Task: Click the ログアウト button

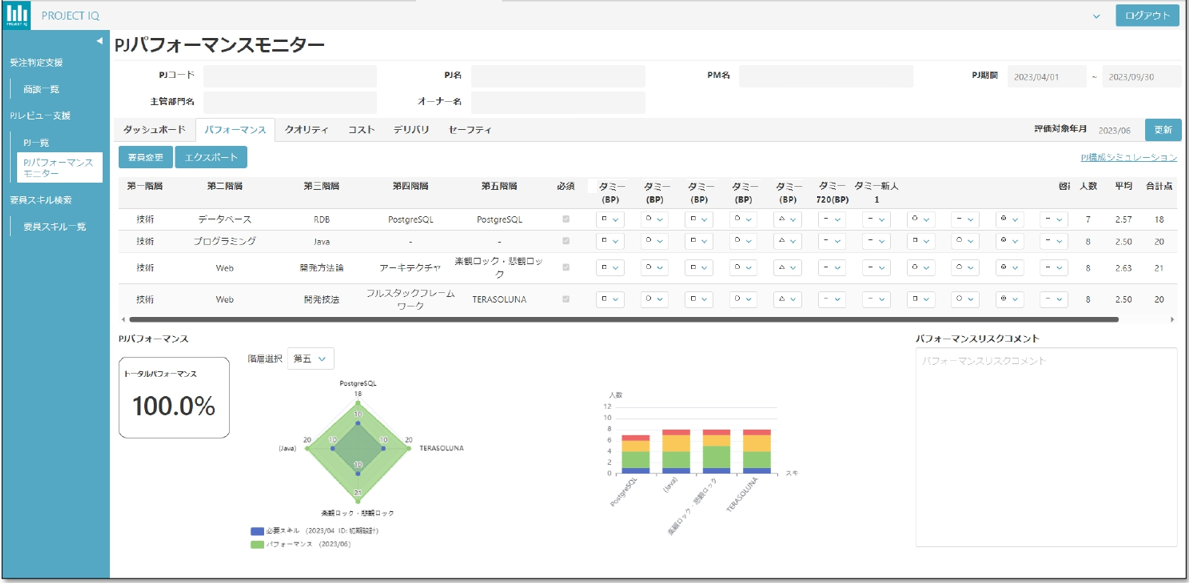Action: 1147,16
